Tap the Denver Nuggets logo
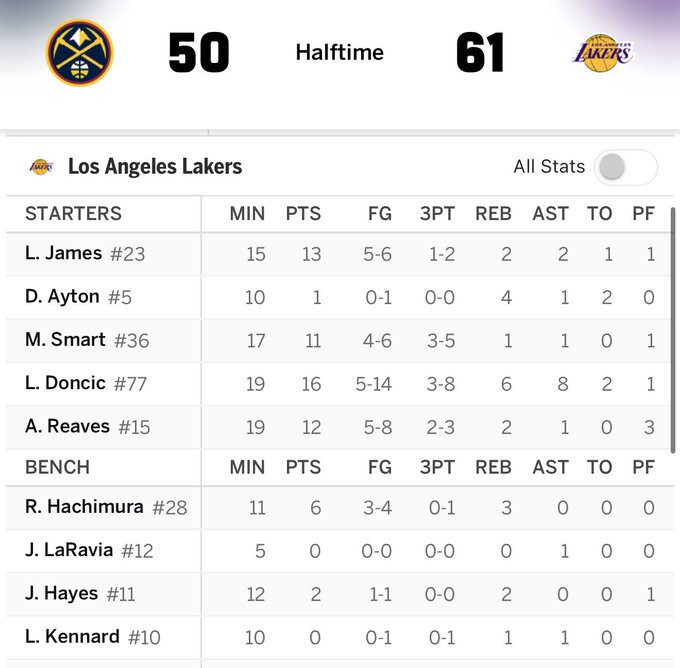680x668 pixels. coord(80,53)
